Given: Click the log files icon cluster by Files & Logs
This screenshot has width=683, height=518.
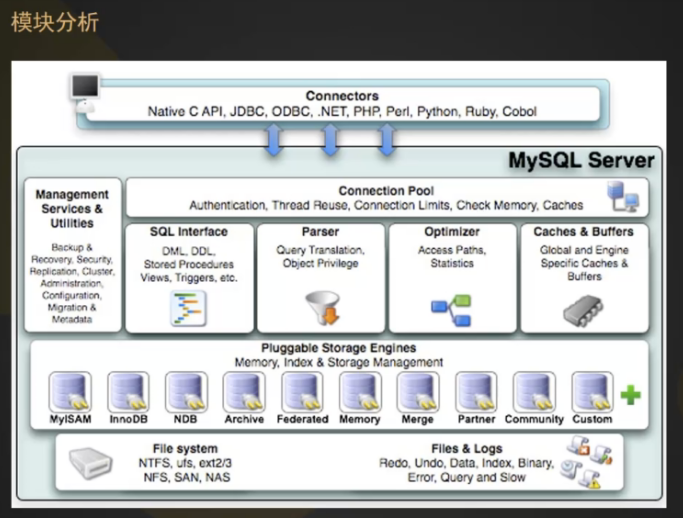Looking at the screenshot, I should pyautogui.click(x=586, y=461).
